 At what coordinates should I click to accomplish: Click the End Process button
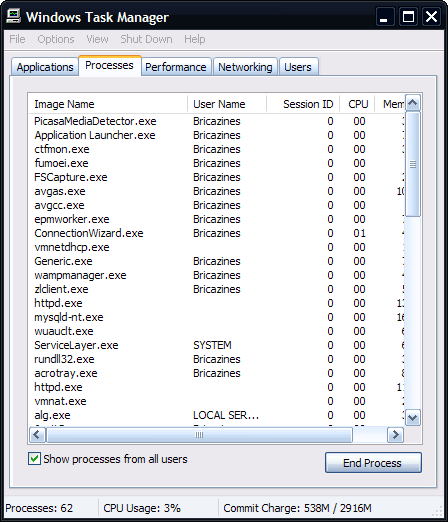(x=373, y=463)
